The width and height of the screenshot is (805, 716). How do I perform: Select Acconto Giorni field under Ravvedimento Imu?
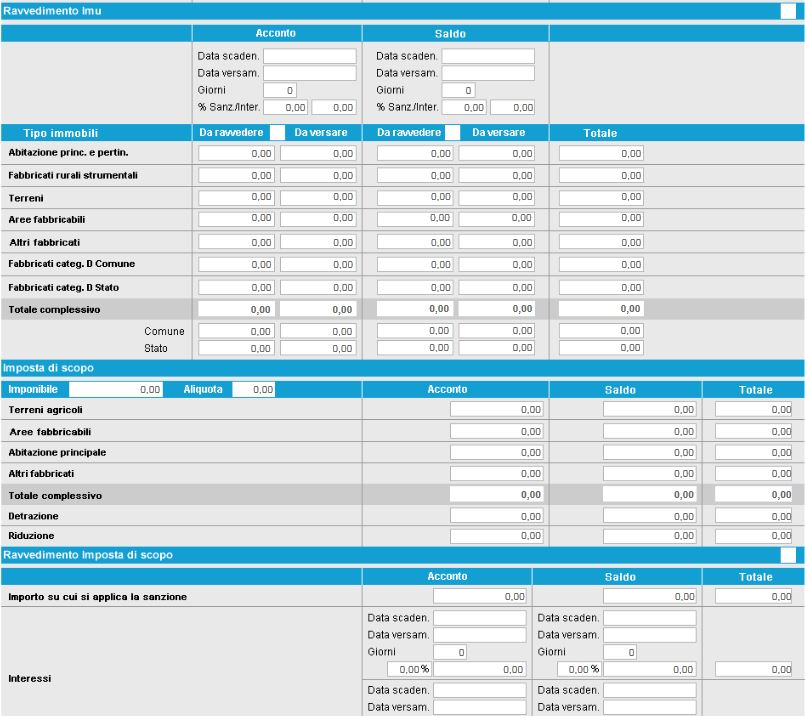click(280, 90)
